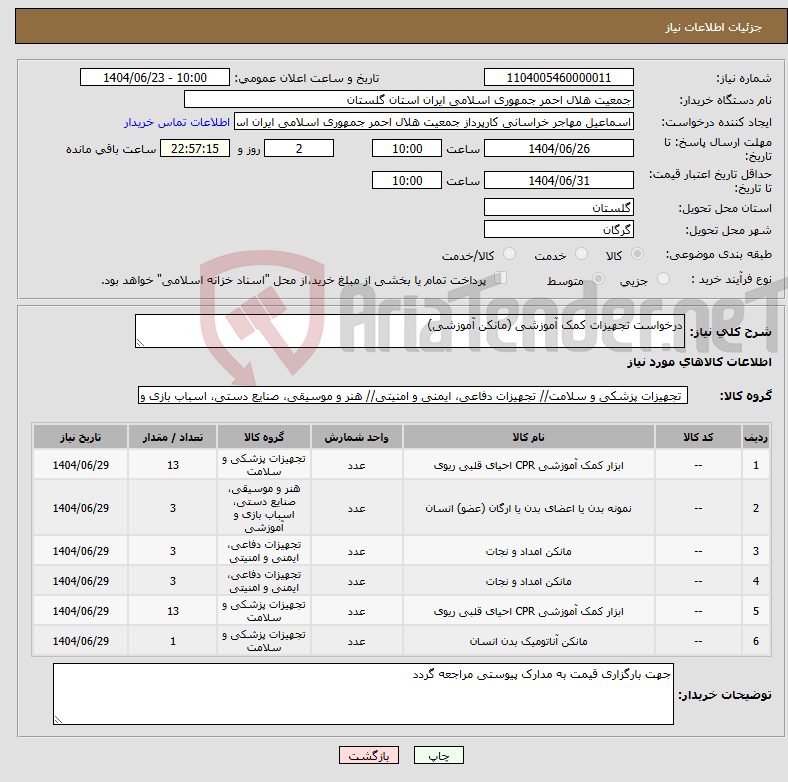Click row 4 item مانکن امداد و نجات
Screen dimensions: 788x782
[x=528, y=581]
